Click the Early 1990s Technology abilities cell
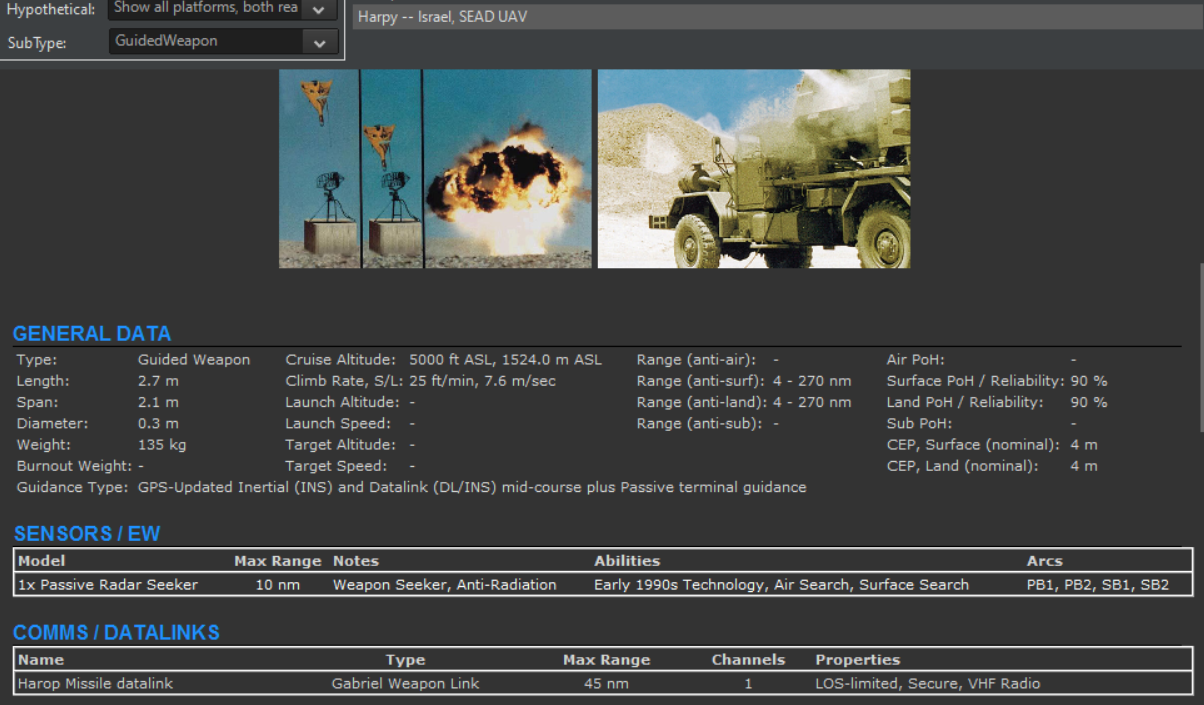 [x=781, y=585]
